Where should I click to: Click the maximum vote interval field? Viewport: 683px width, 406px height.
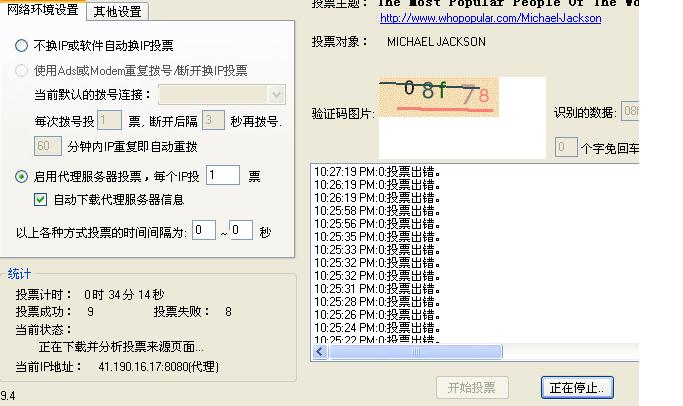(240, 230)
